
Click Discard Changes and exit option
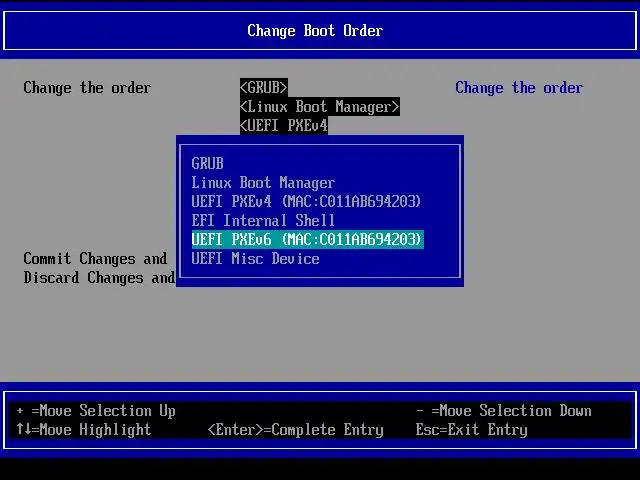coord(99,278)
